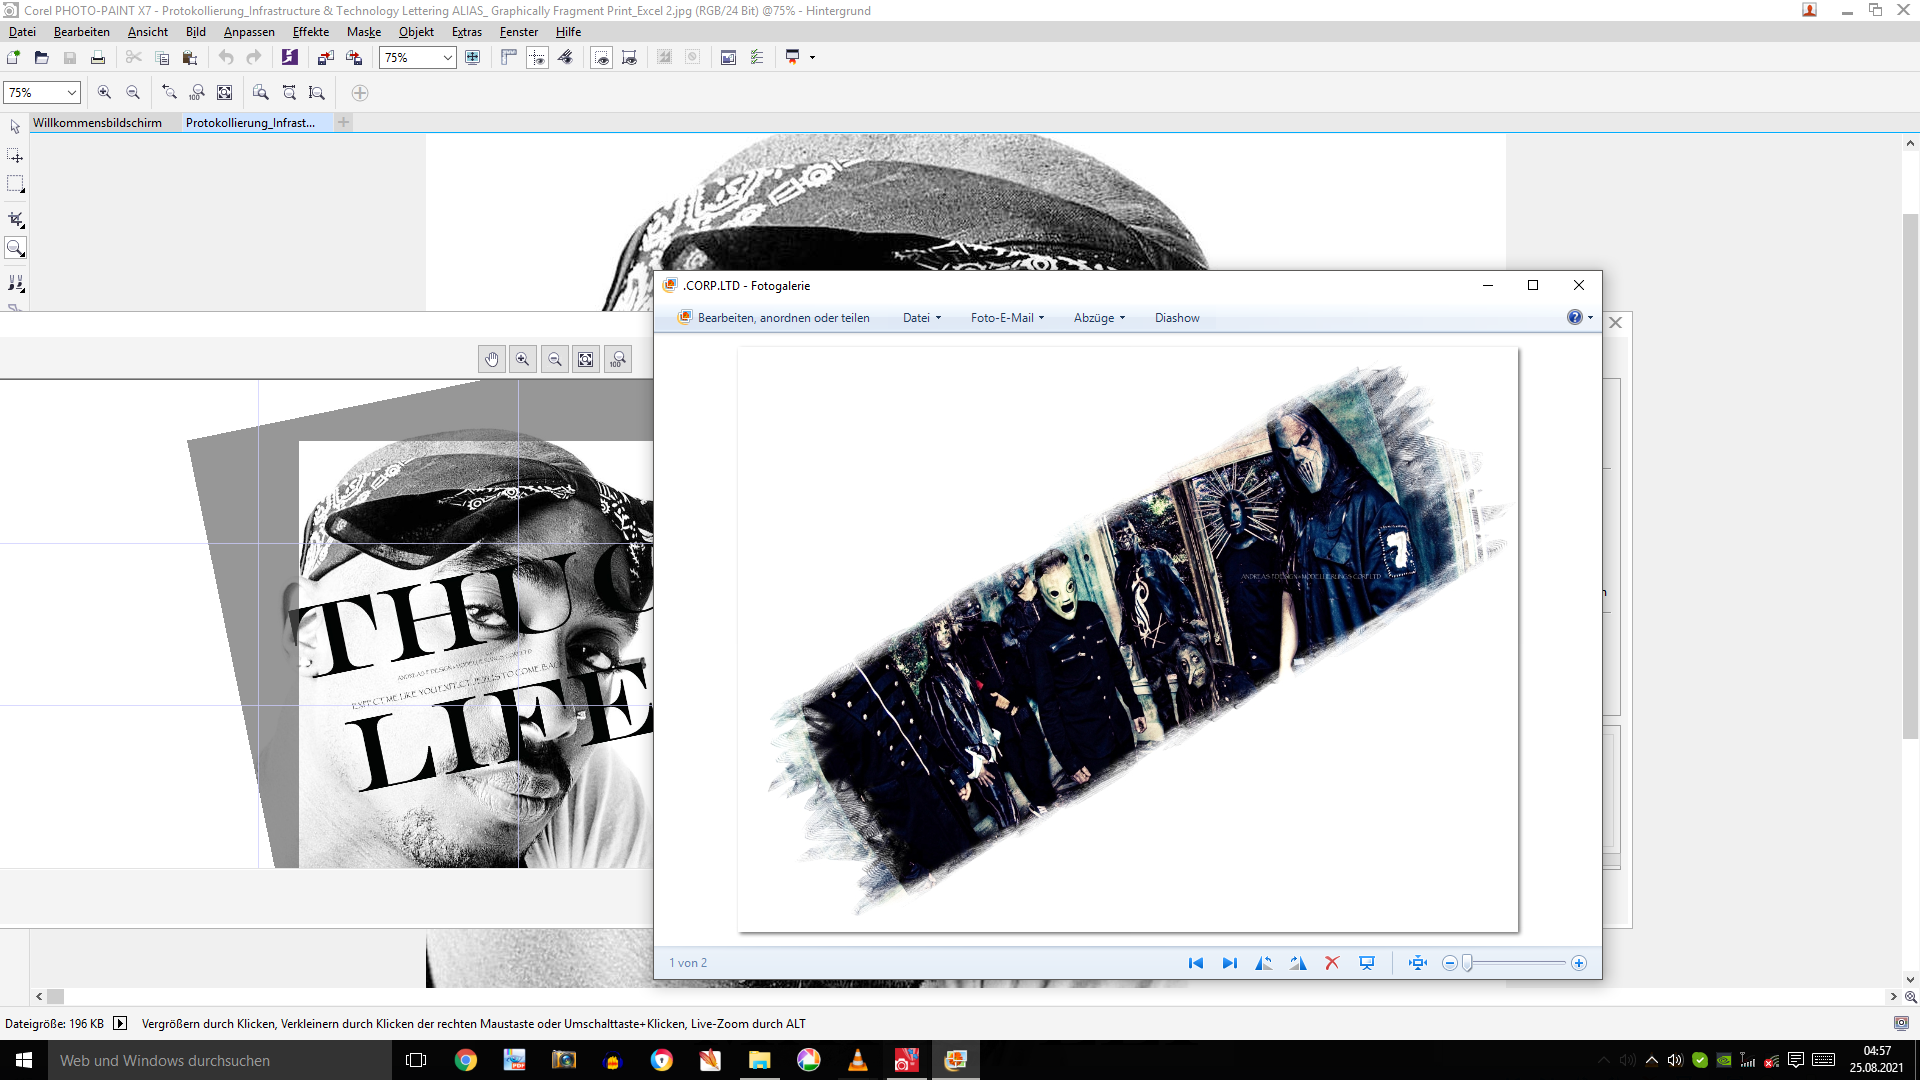The width and height of the screenshot is (1920, 1080).
Task: Toggle the object marquee visibility icon
Action: 629,57
